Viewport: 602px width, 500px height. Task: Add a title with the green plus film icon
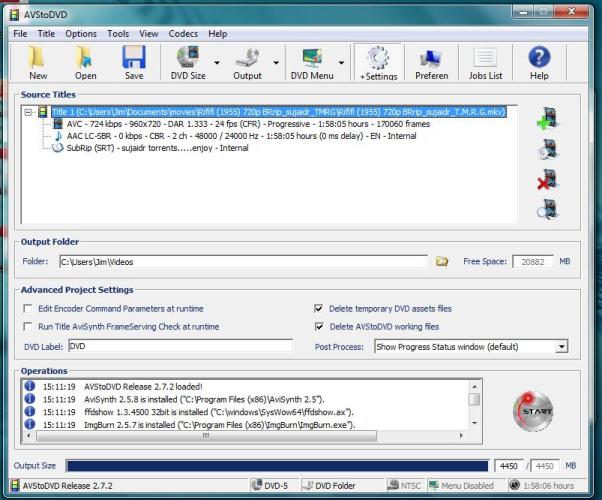click(548, 119)
